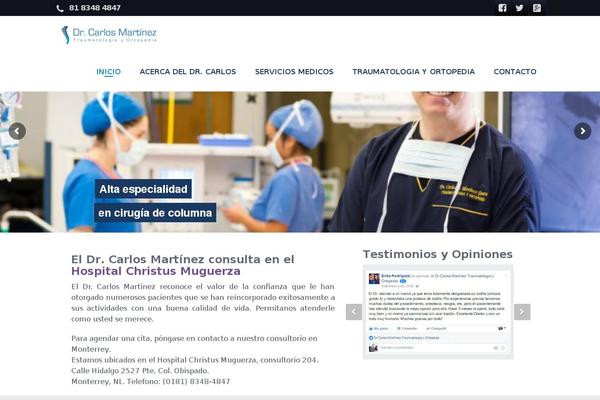Click the 'Alta especialidad' slide caption
The width and height of the screenshot is (600, 400).
[143, 189]
